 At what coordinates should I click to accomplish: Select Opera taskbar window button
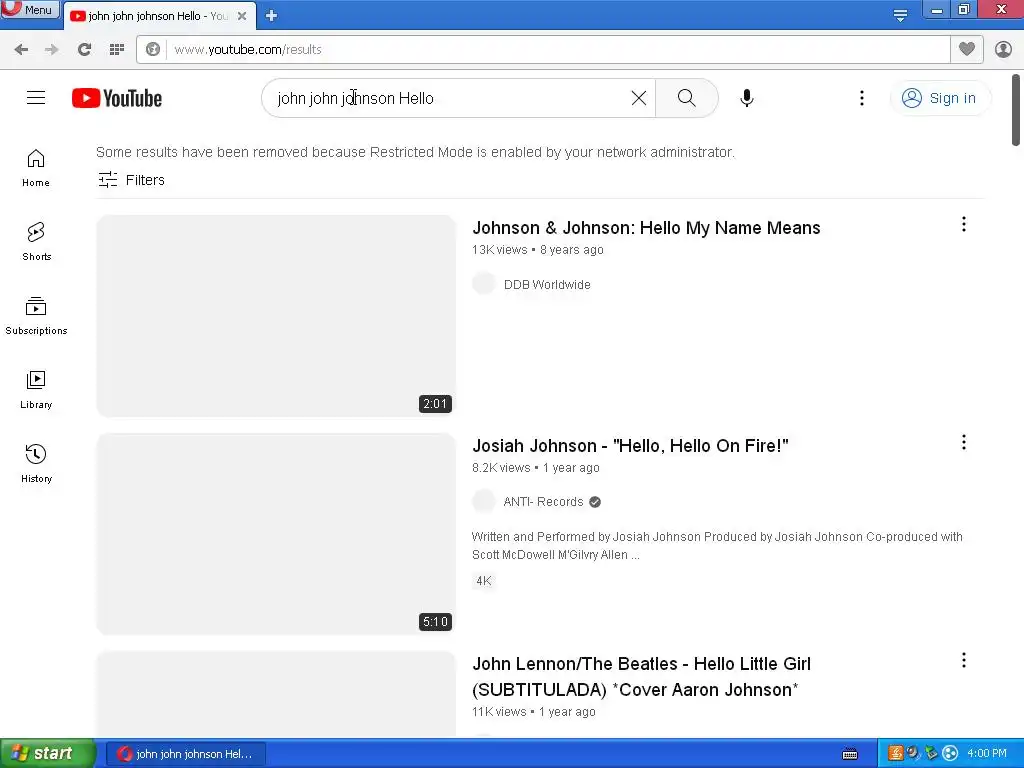(186, 754)
